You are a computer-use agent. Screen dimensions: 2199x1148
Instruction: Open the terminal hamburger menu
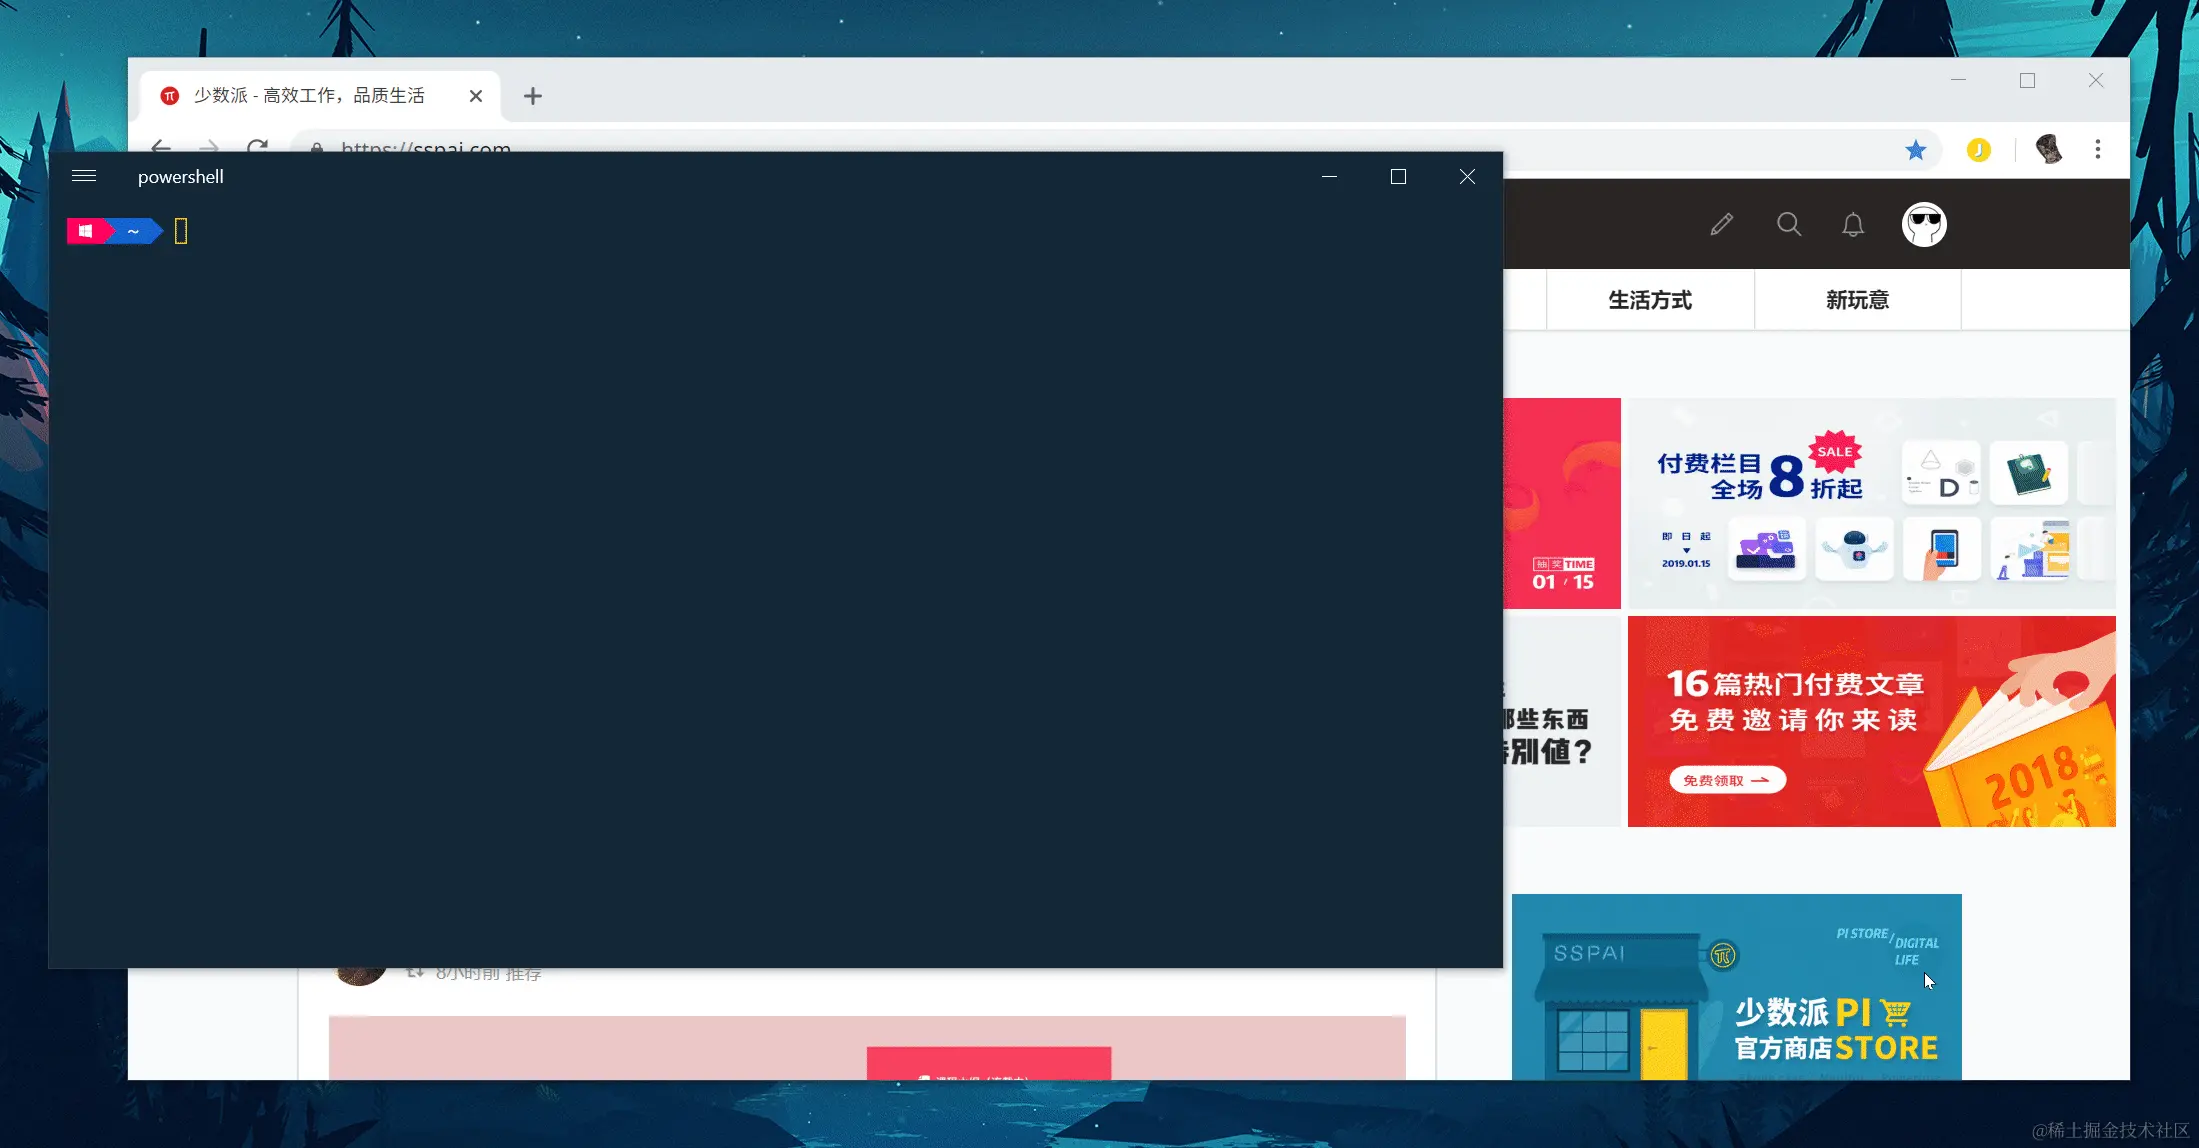click(84, 176)
